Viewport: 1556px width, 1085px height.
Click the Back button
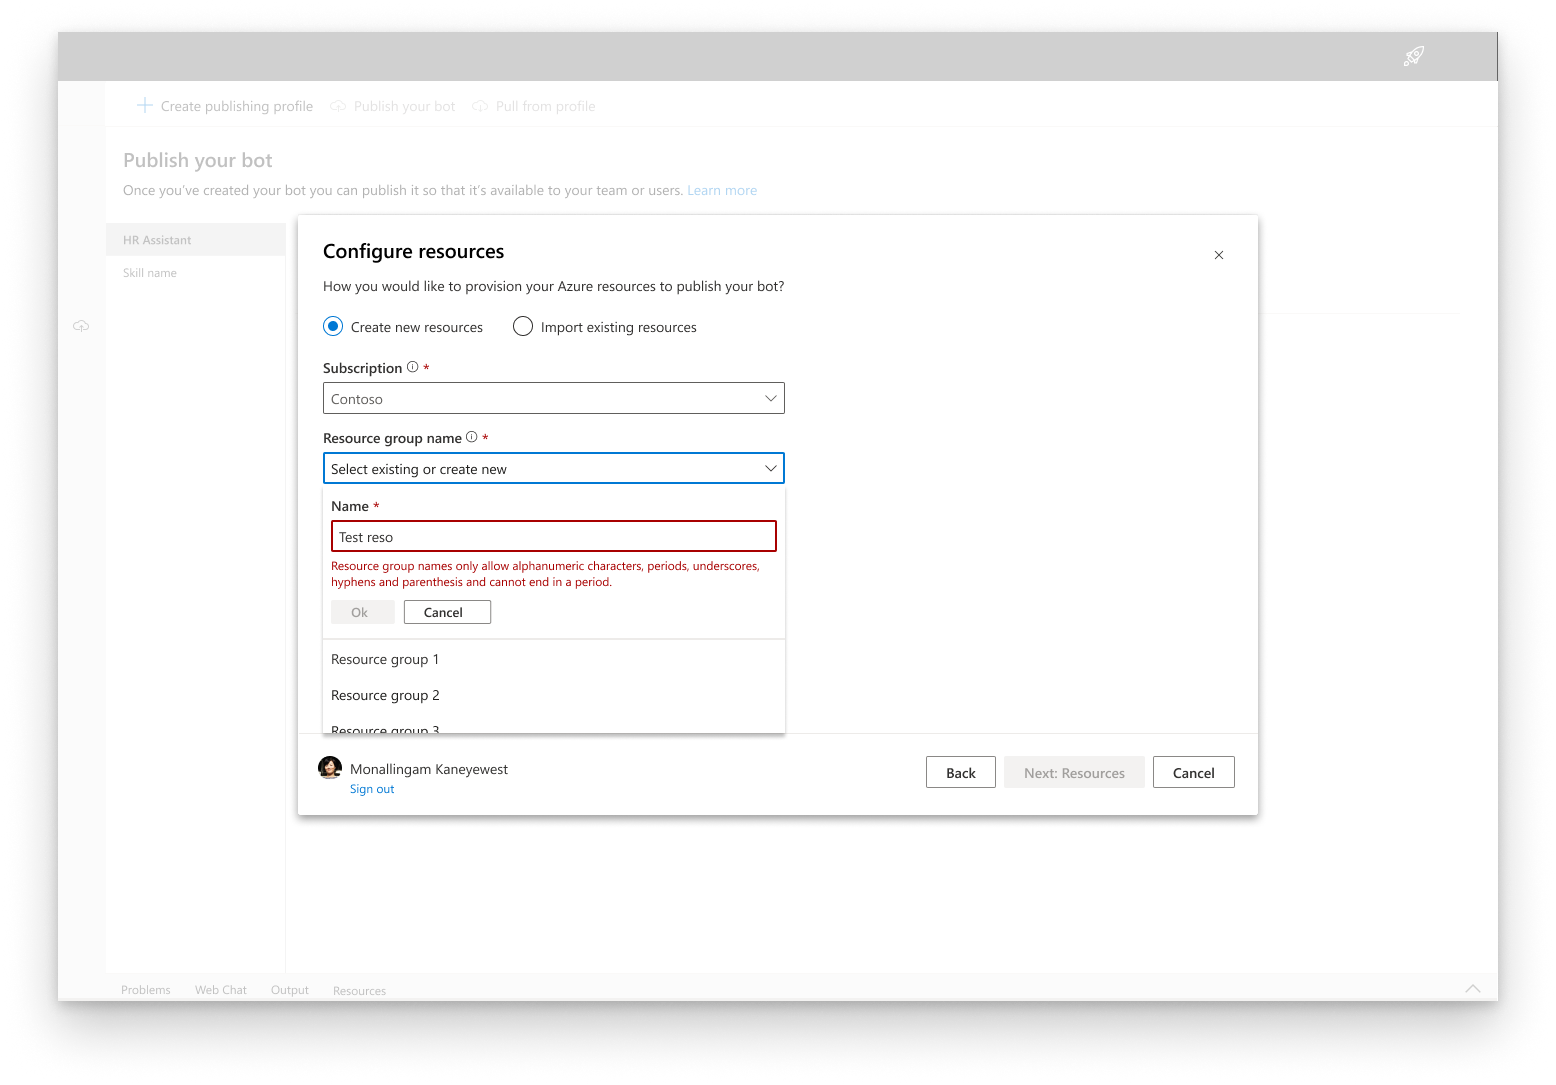960,772
